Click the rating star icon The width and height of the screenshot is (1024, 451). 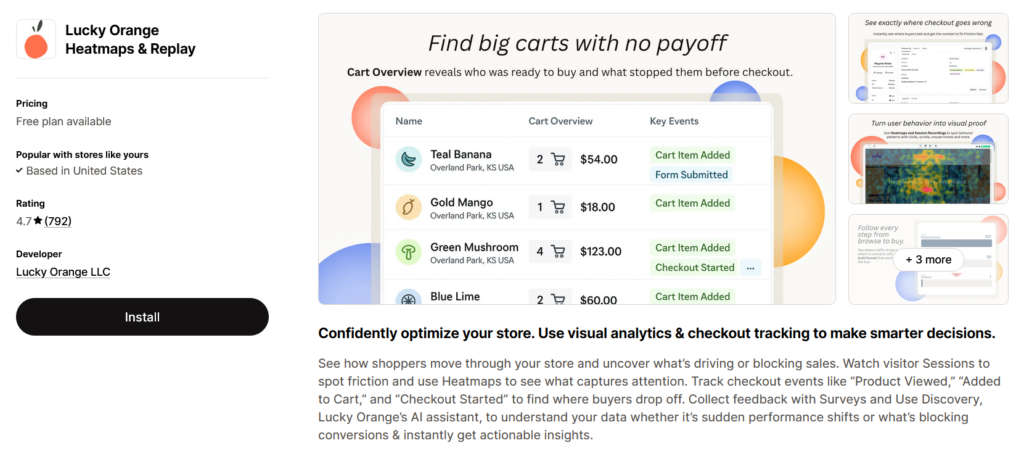tap(35, 221)
